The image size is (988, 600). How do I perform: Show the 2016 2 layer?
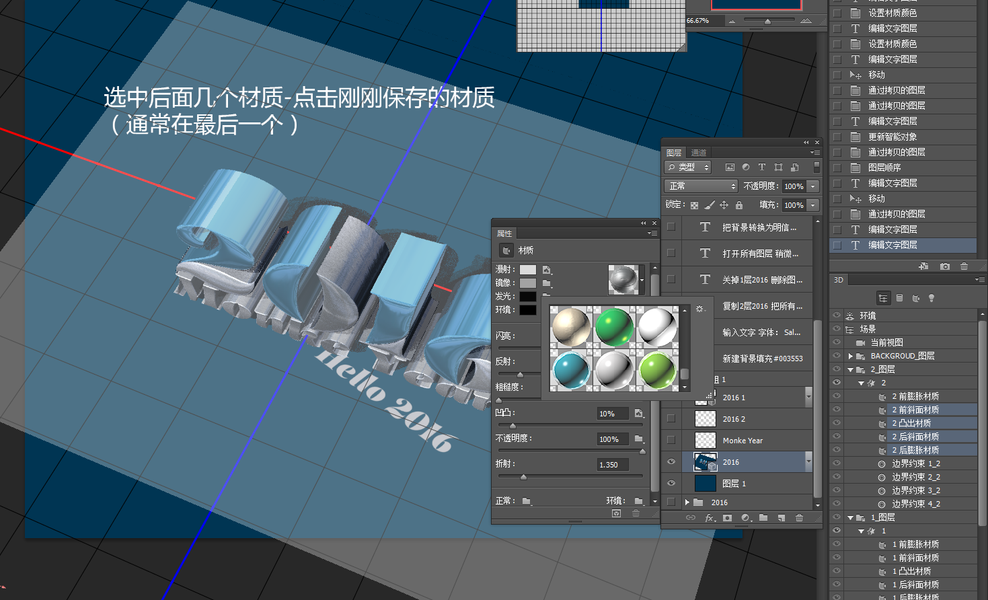point(671,418)
